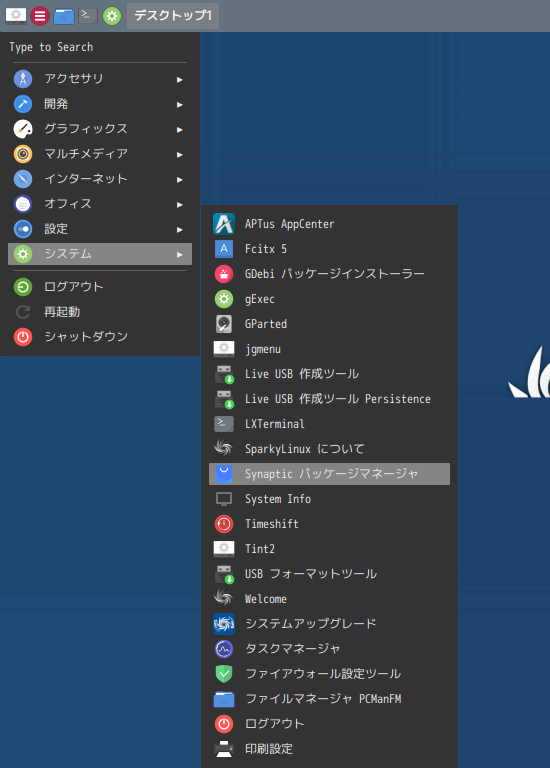Expand the アクセサリ submenu arrow

tap(180, 79)
